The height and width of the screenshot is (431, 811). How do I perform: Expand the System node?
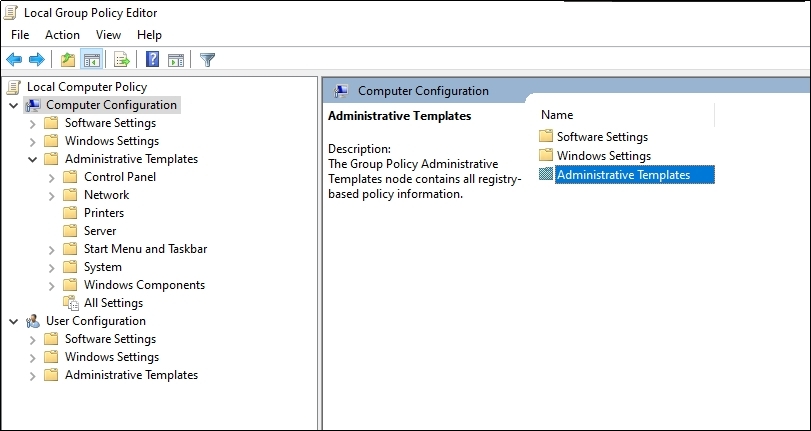[52, 267]
